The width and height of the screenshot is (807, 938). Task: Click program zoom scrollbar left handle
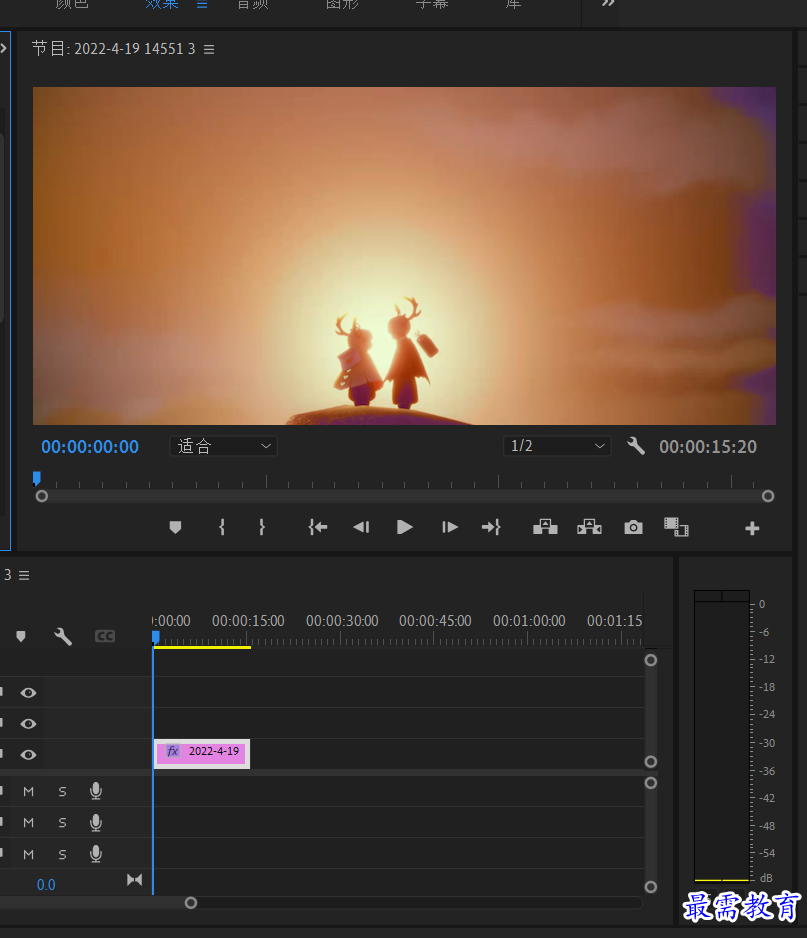[42, 496]
